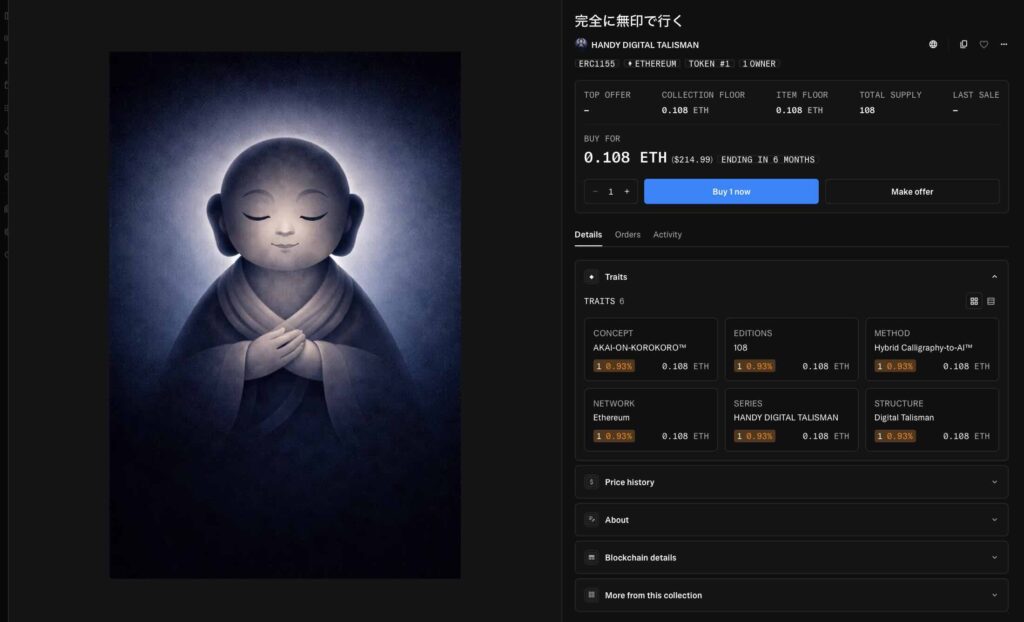Click the Make offer button
Viewport: 1024px width, 622px height.
click(x=911, y=191)
